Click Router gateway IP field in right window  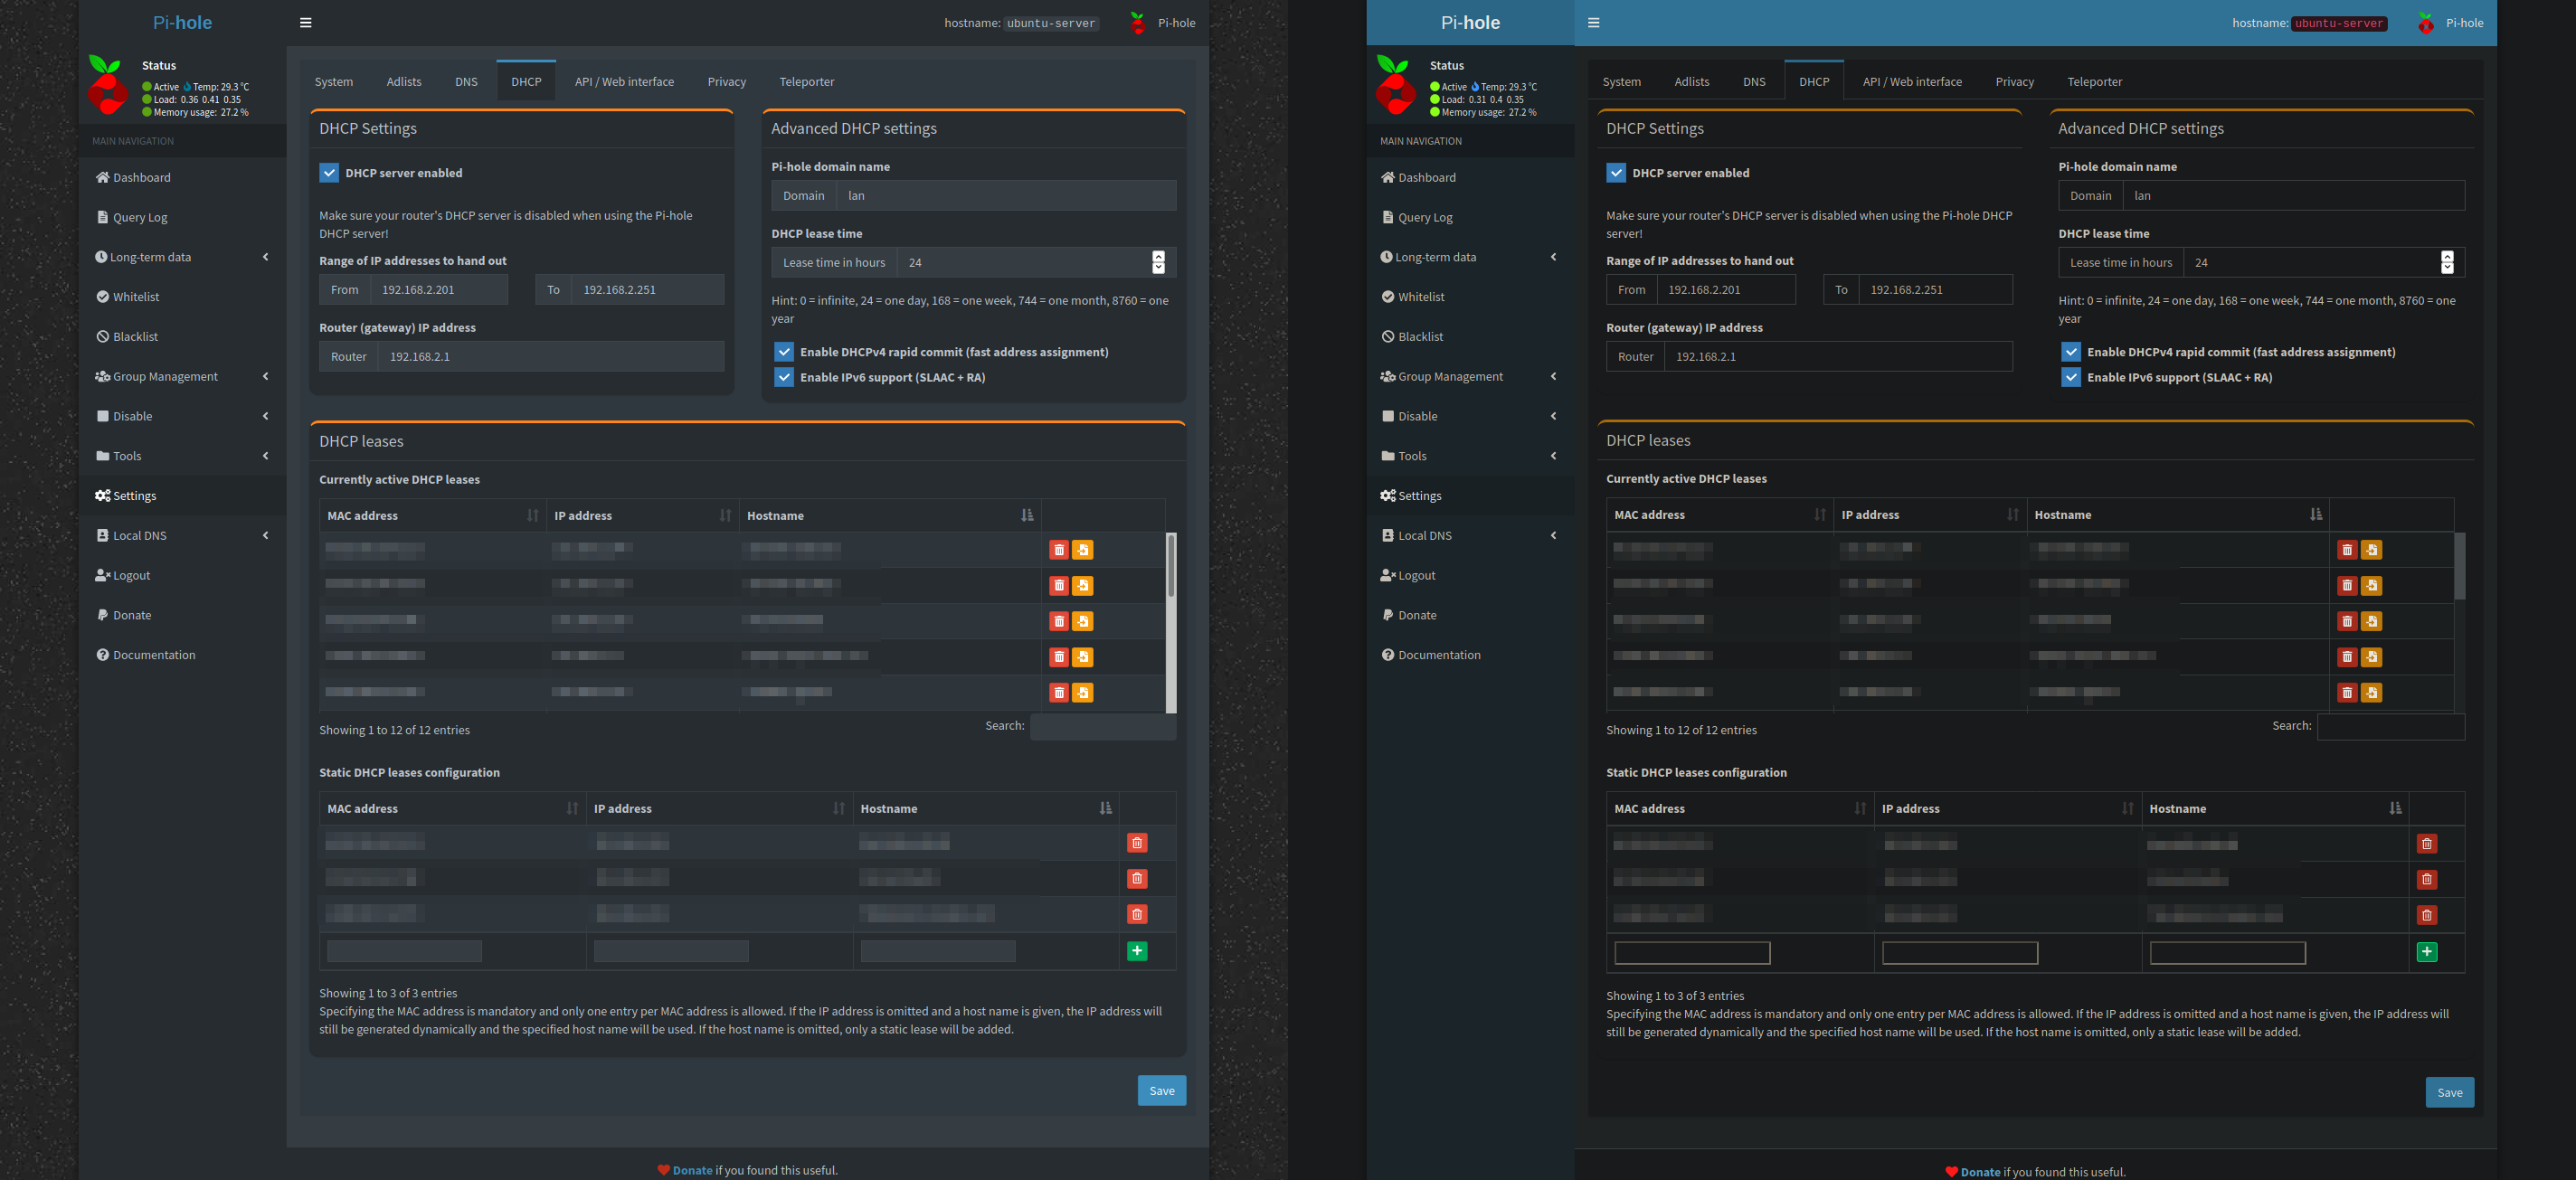1838,357
